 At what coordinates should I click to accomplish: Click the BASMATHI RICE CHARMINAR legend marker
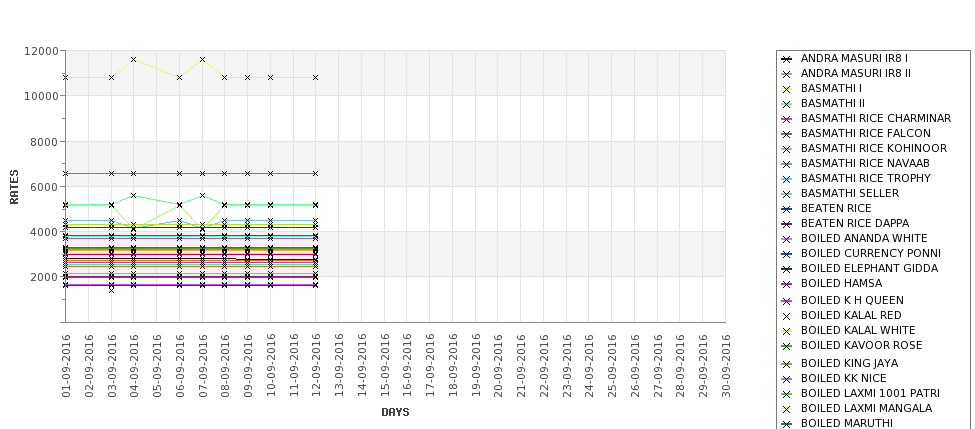tap(787, 119)
